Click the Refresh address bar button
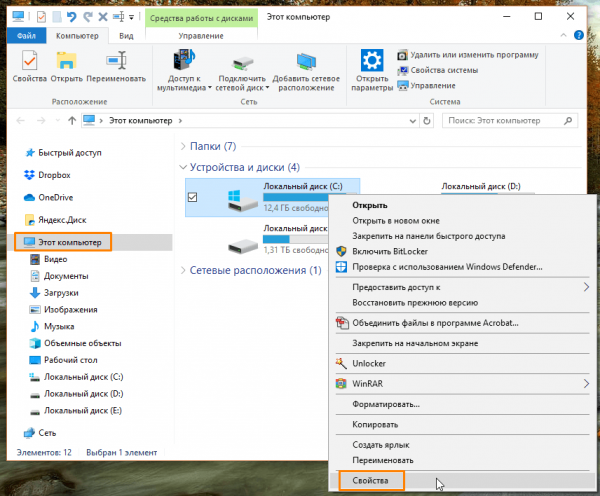This screenshot has width=600, height=496. coord(427,121)
